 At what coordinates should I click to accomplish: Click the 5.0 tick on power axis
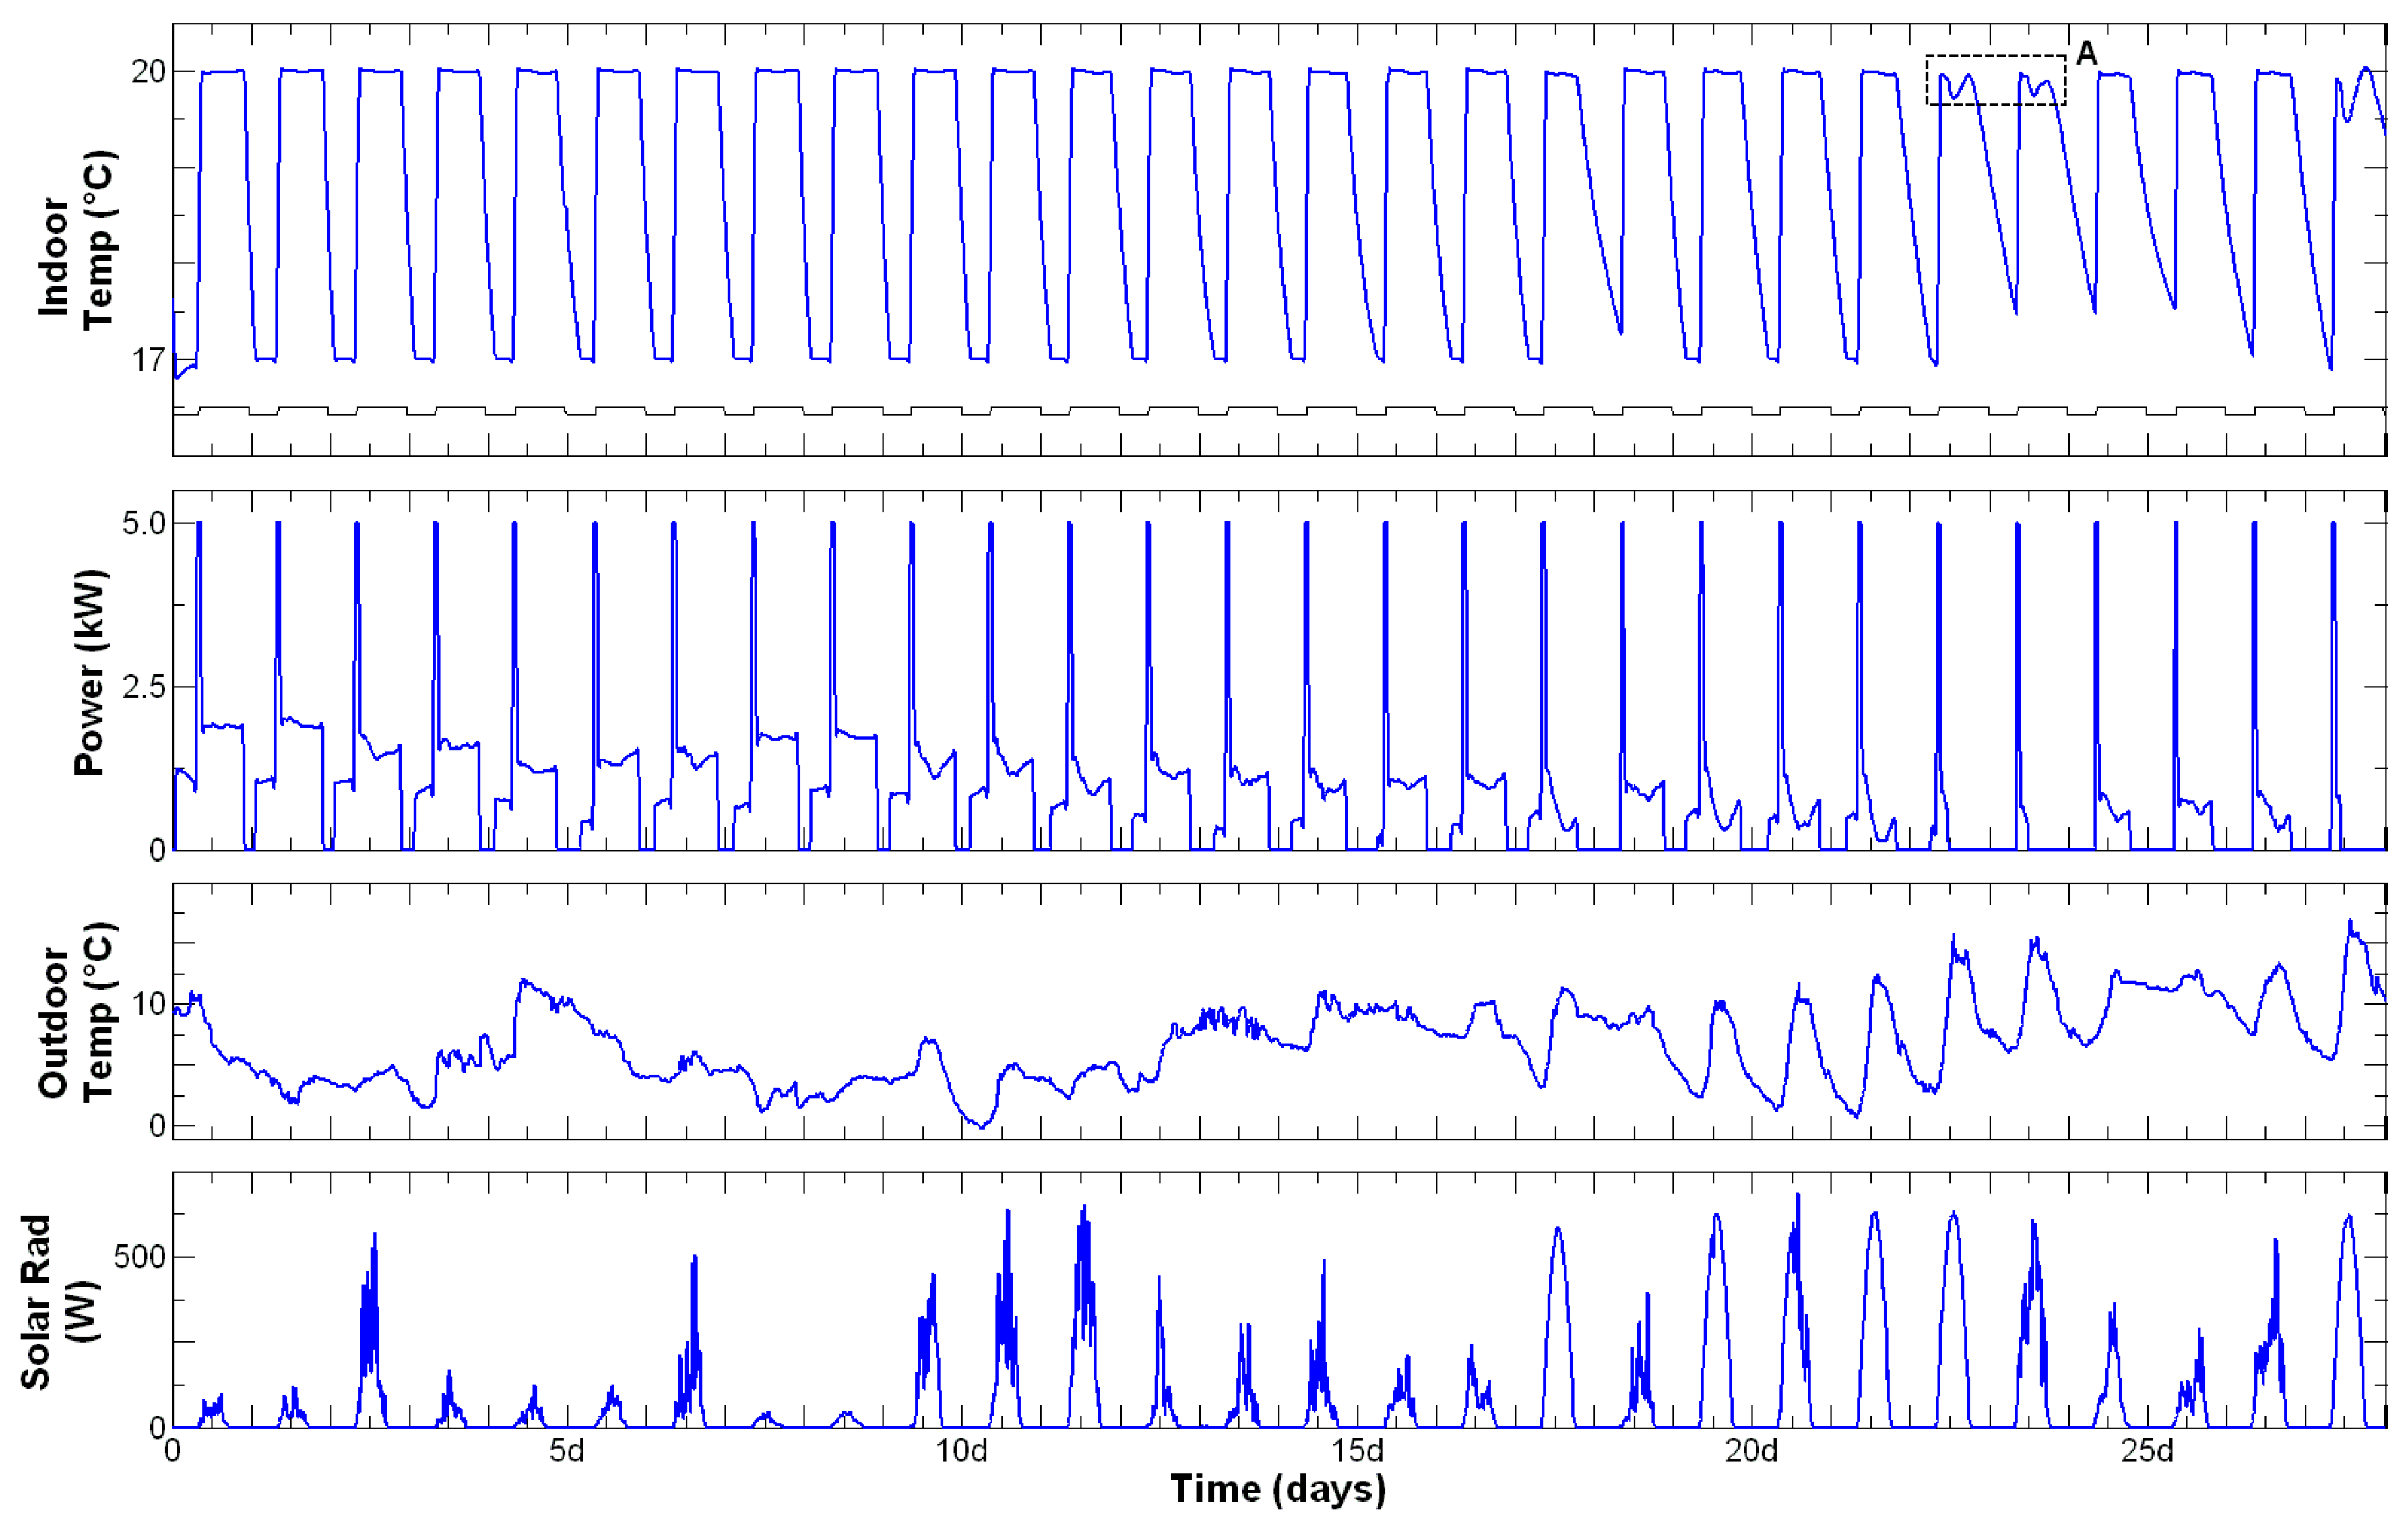pyautogui.click(x=143, y=524)
